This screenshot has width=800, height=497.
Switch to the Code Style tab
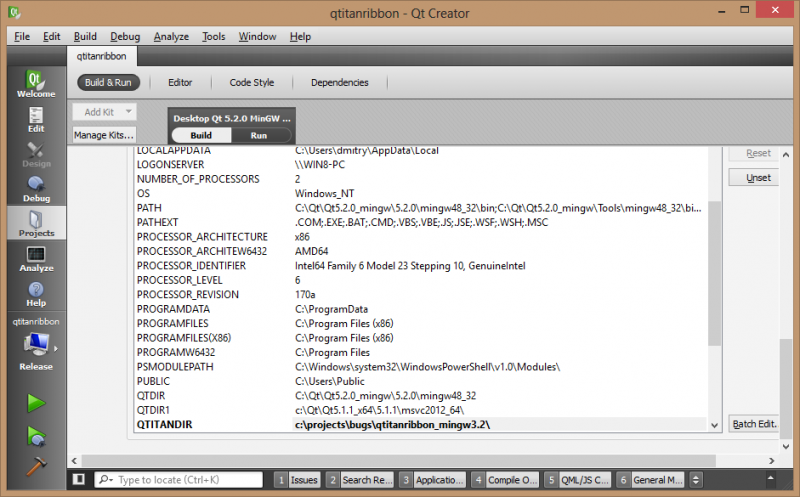point(251,83)
